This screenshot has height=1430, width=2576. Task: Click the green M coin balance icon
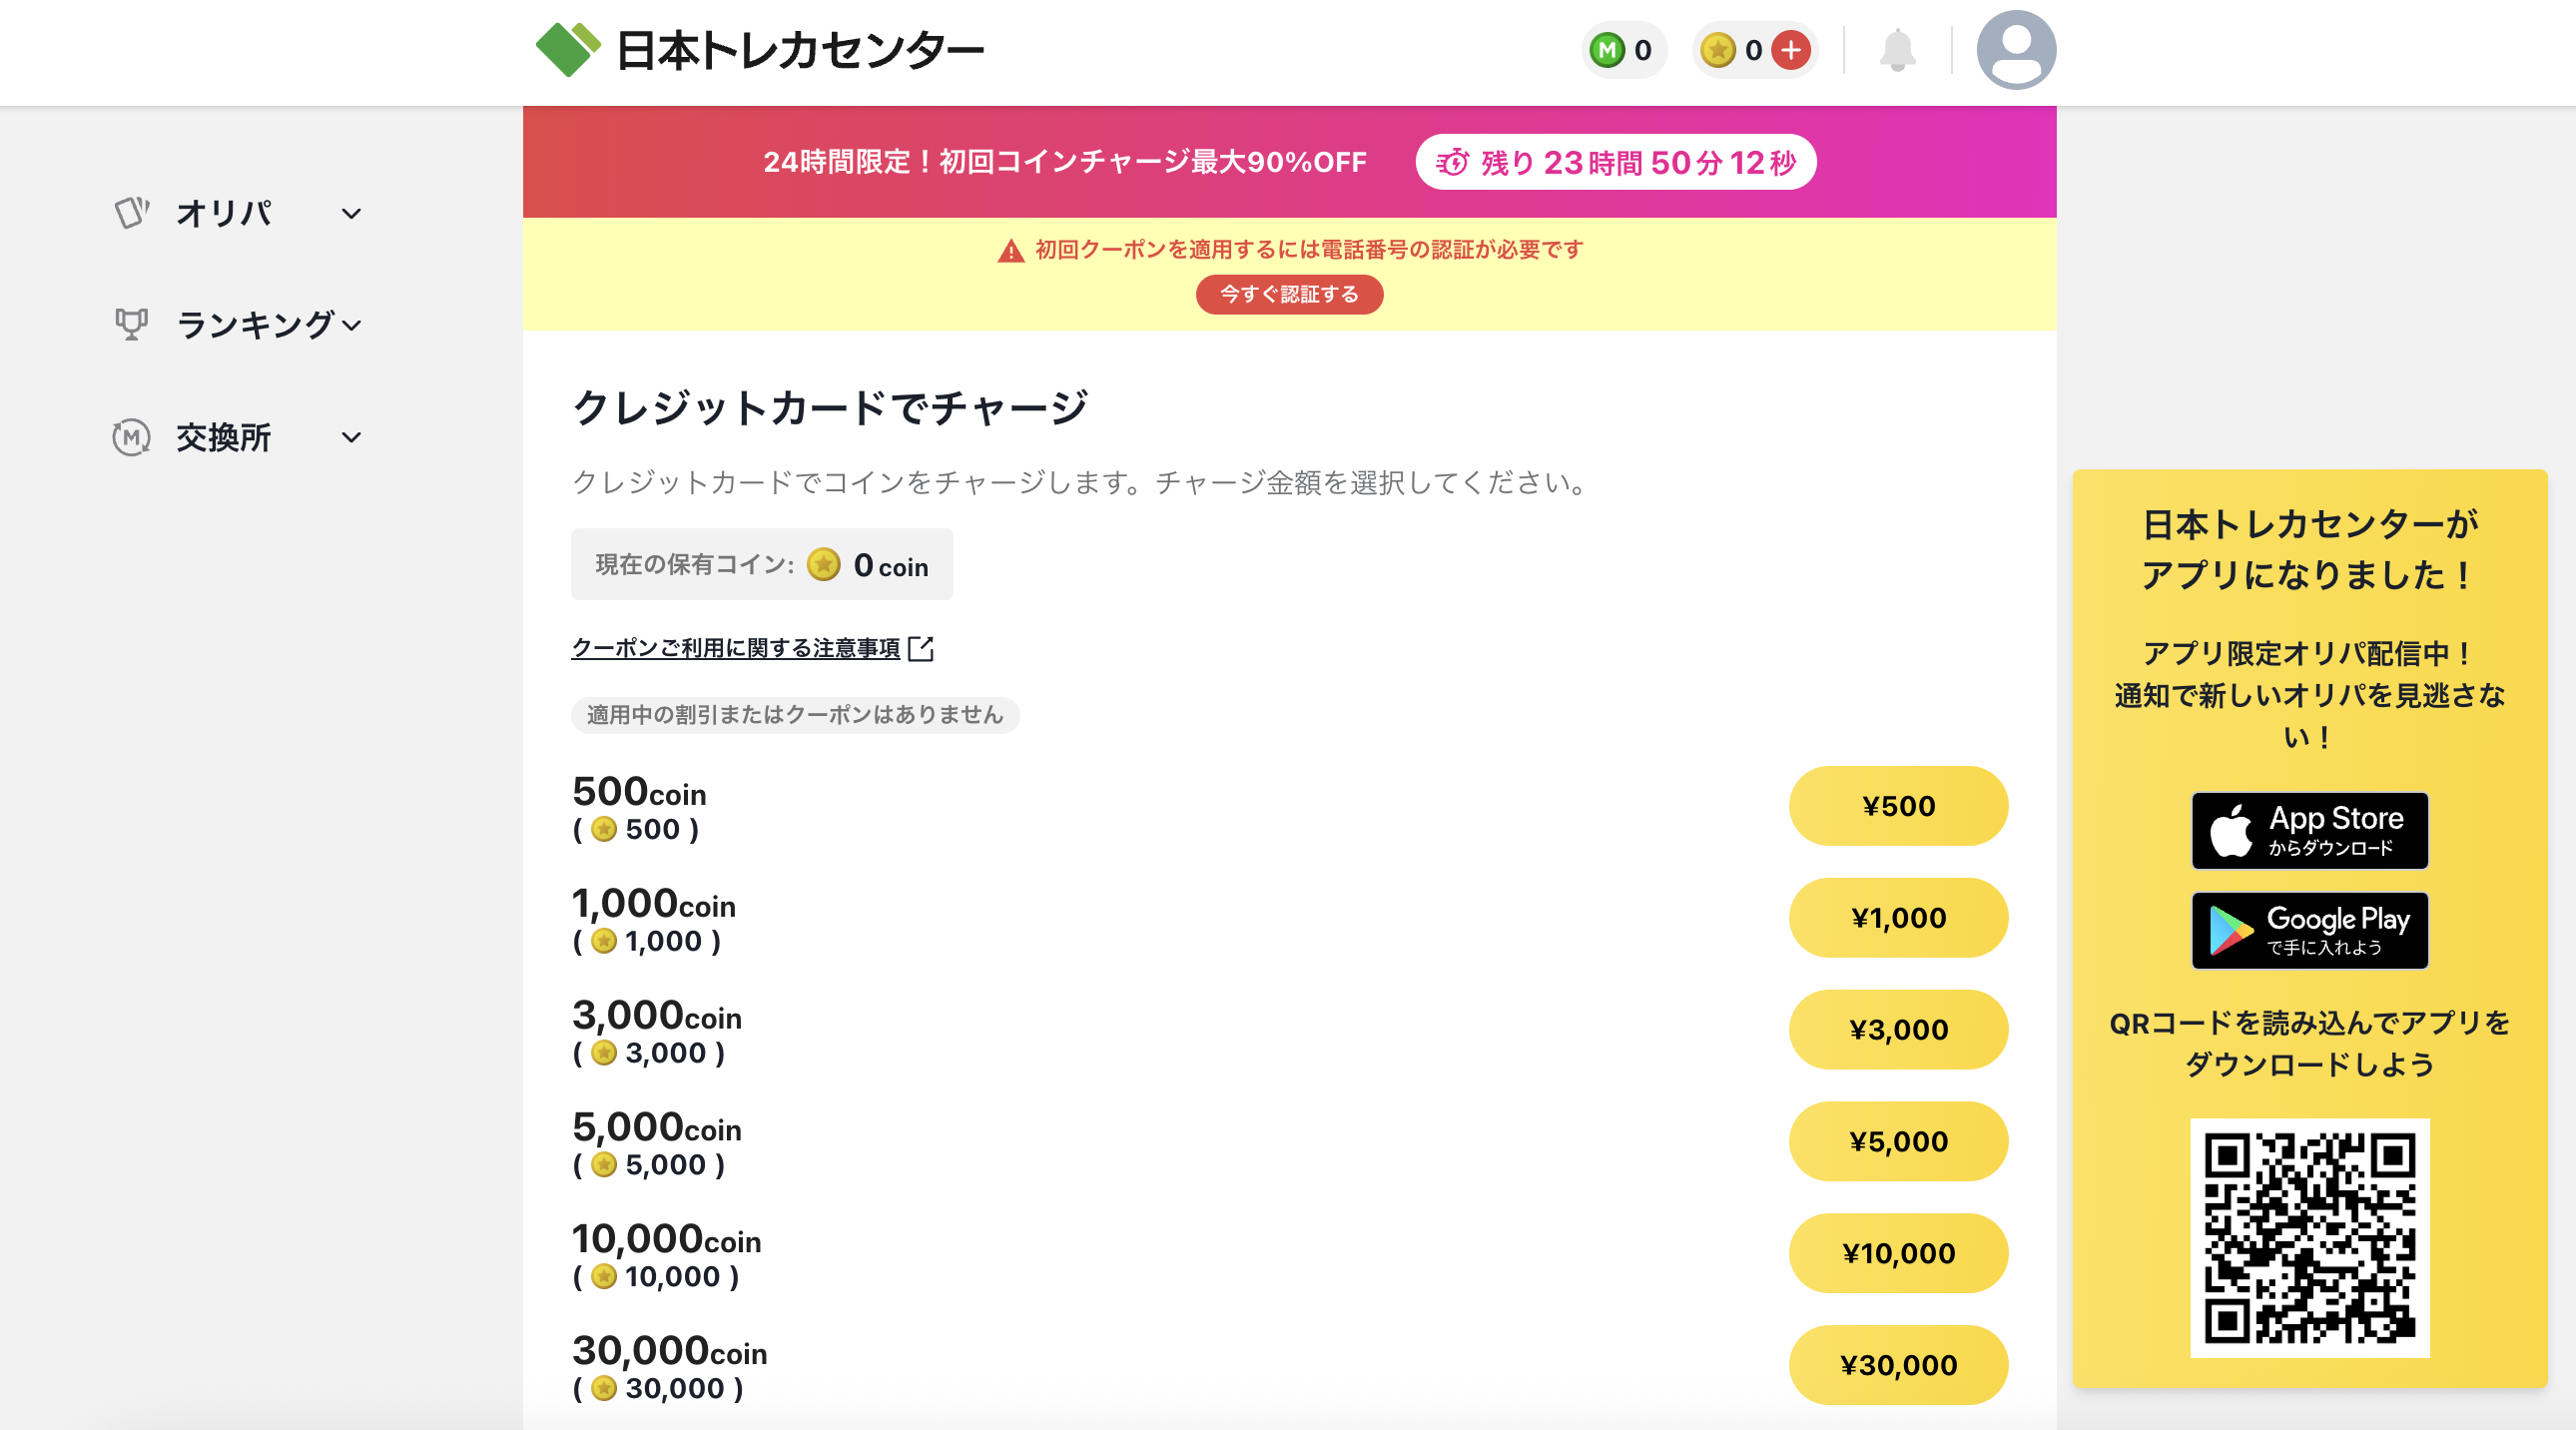(x=1606, y=48)
